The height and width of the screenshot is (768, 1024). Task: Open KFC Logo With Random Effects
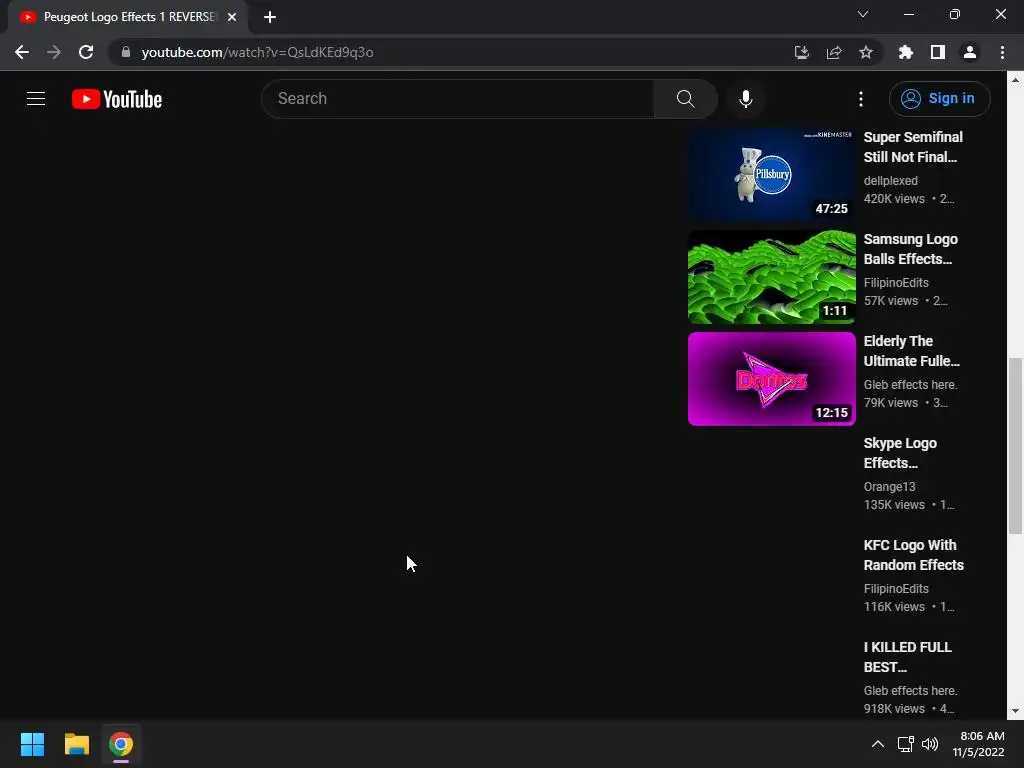tap(914, 554)
